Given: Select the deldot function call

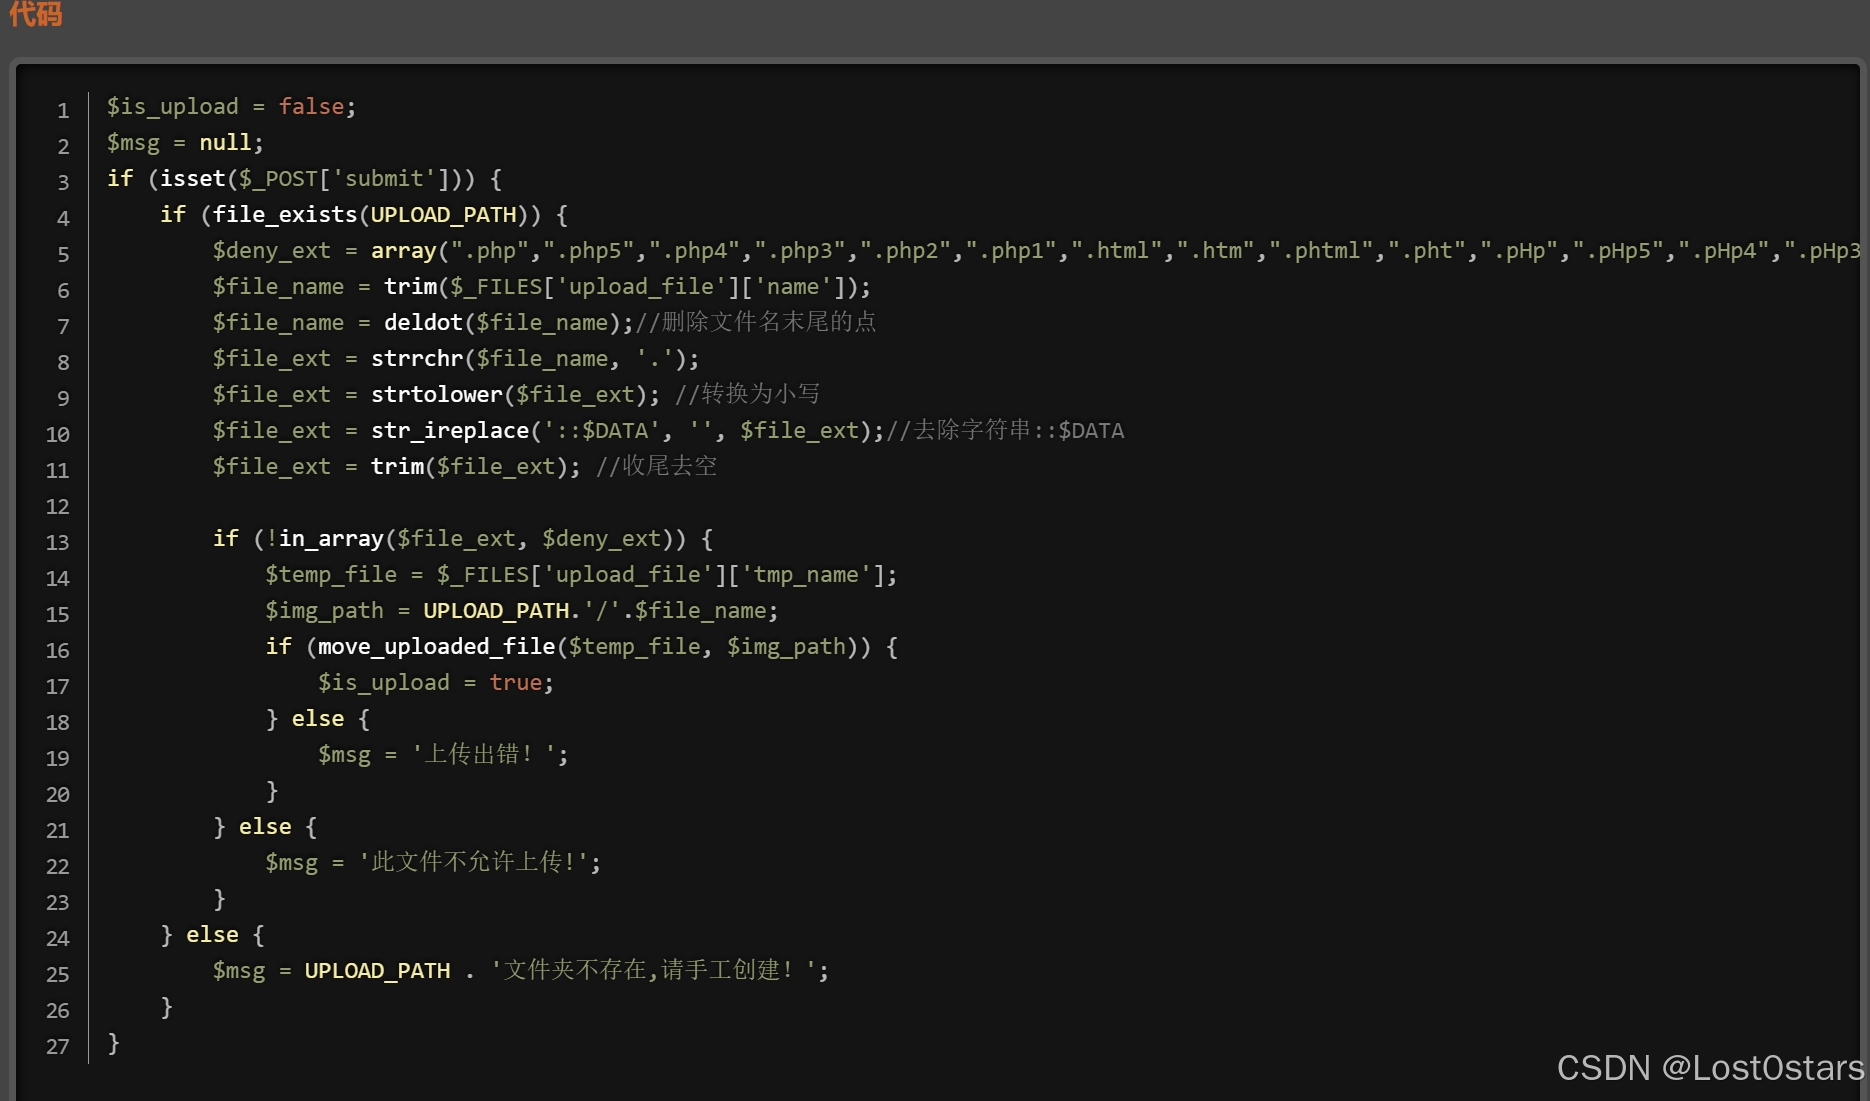Looking at the screenshot, I should tap(424, 322).
